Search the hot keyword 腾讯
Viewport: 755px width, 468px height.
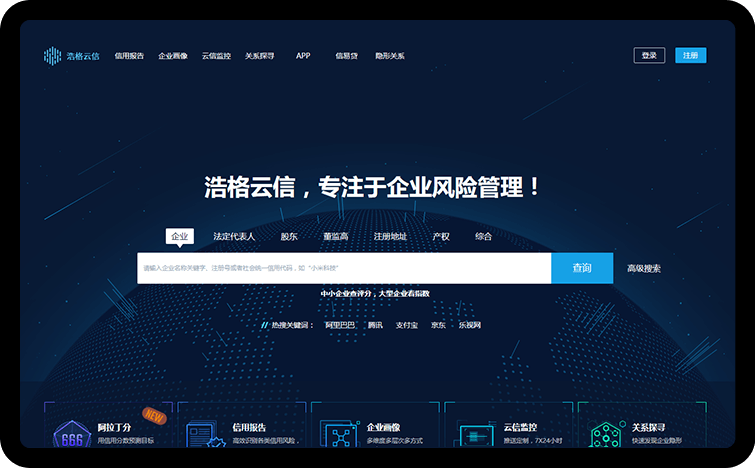click(x=375, y=325)
